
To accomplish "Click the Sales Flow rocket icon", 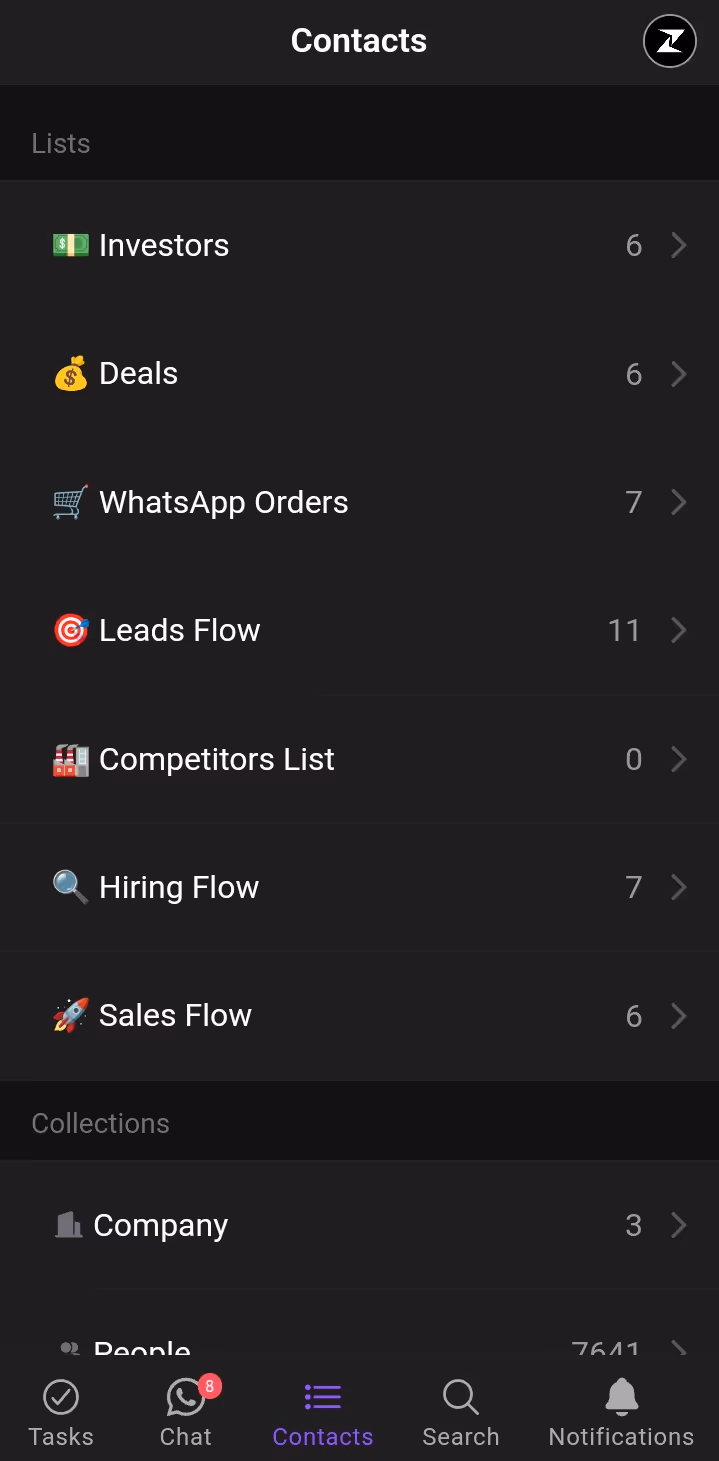I will pos(68,1015).
